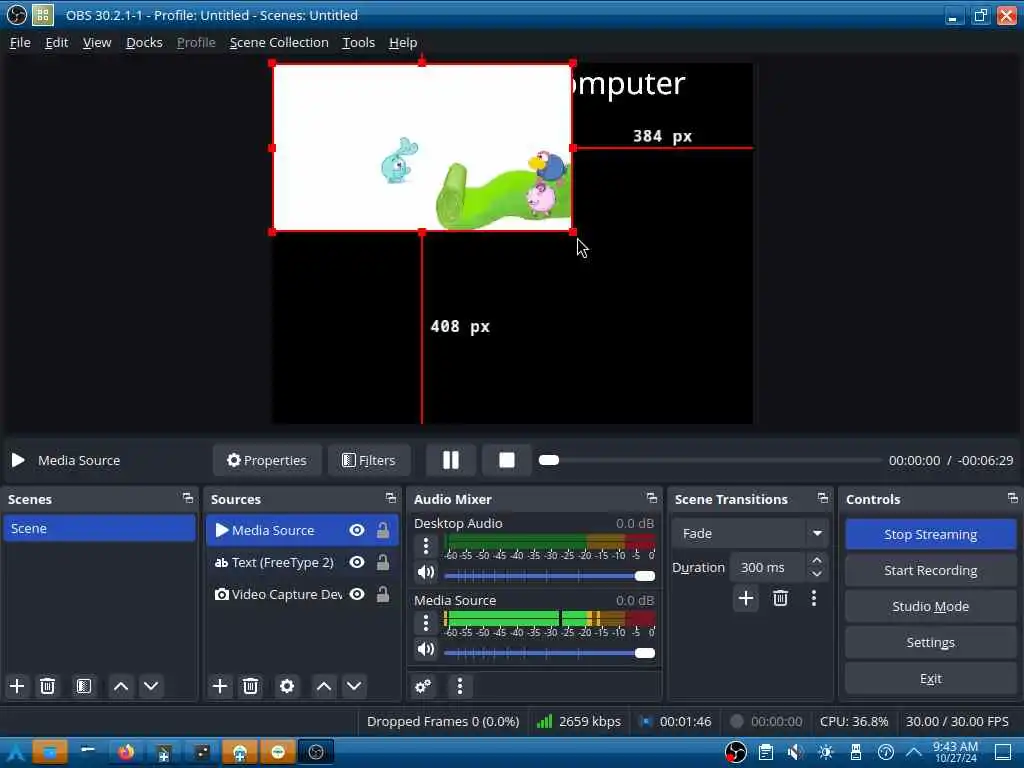Click OBS tray icon in system tray
This screenshot has height=768, width=1024.
click(x=735, y=752)
